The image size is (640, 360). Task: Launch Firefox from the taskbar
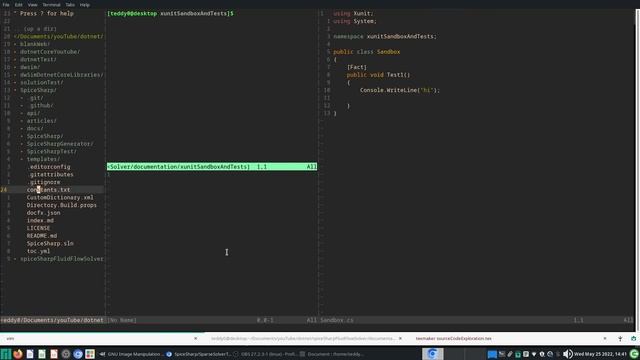[x=18, y=354]
